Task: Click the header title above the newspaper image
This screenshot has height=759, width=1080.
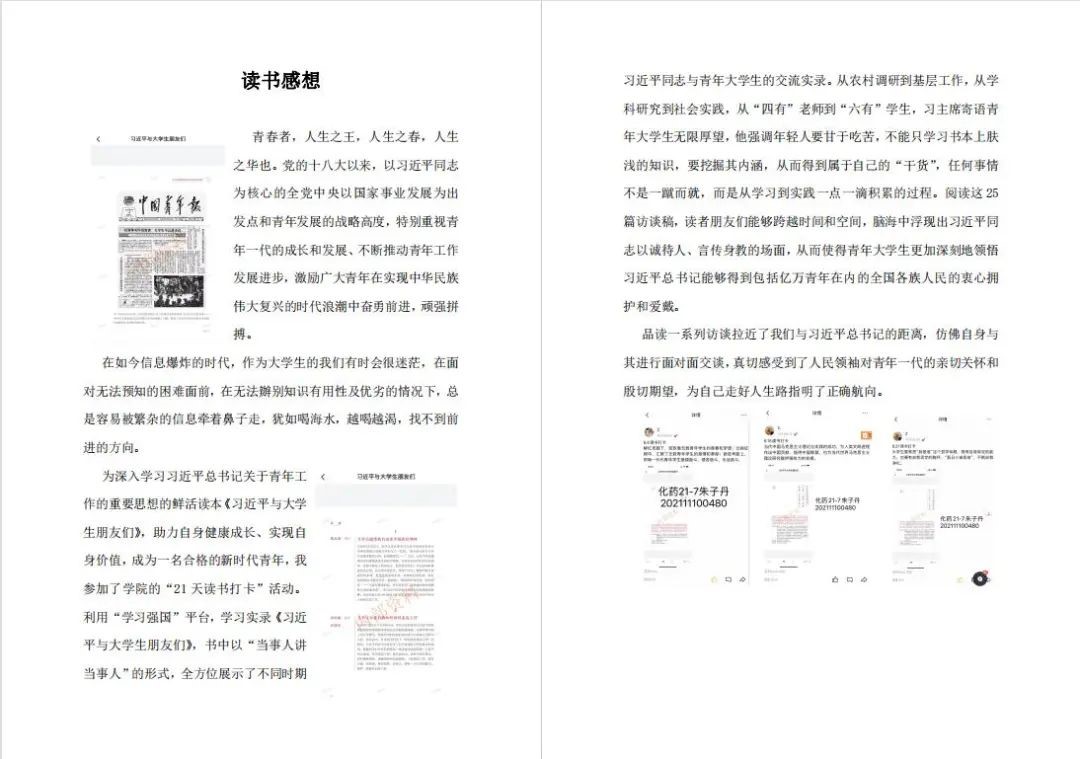Action: coord(158,138)
